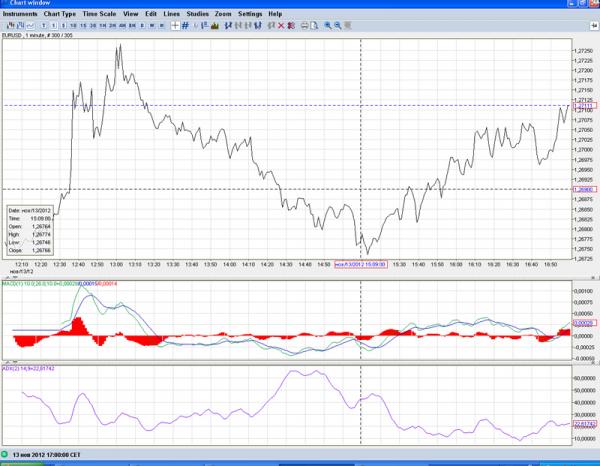Click the highlighted date marker on time axis
The height and width of the screenshot is (466, 600).
tap(360, 264)
